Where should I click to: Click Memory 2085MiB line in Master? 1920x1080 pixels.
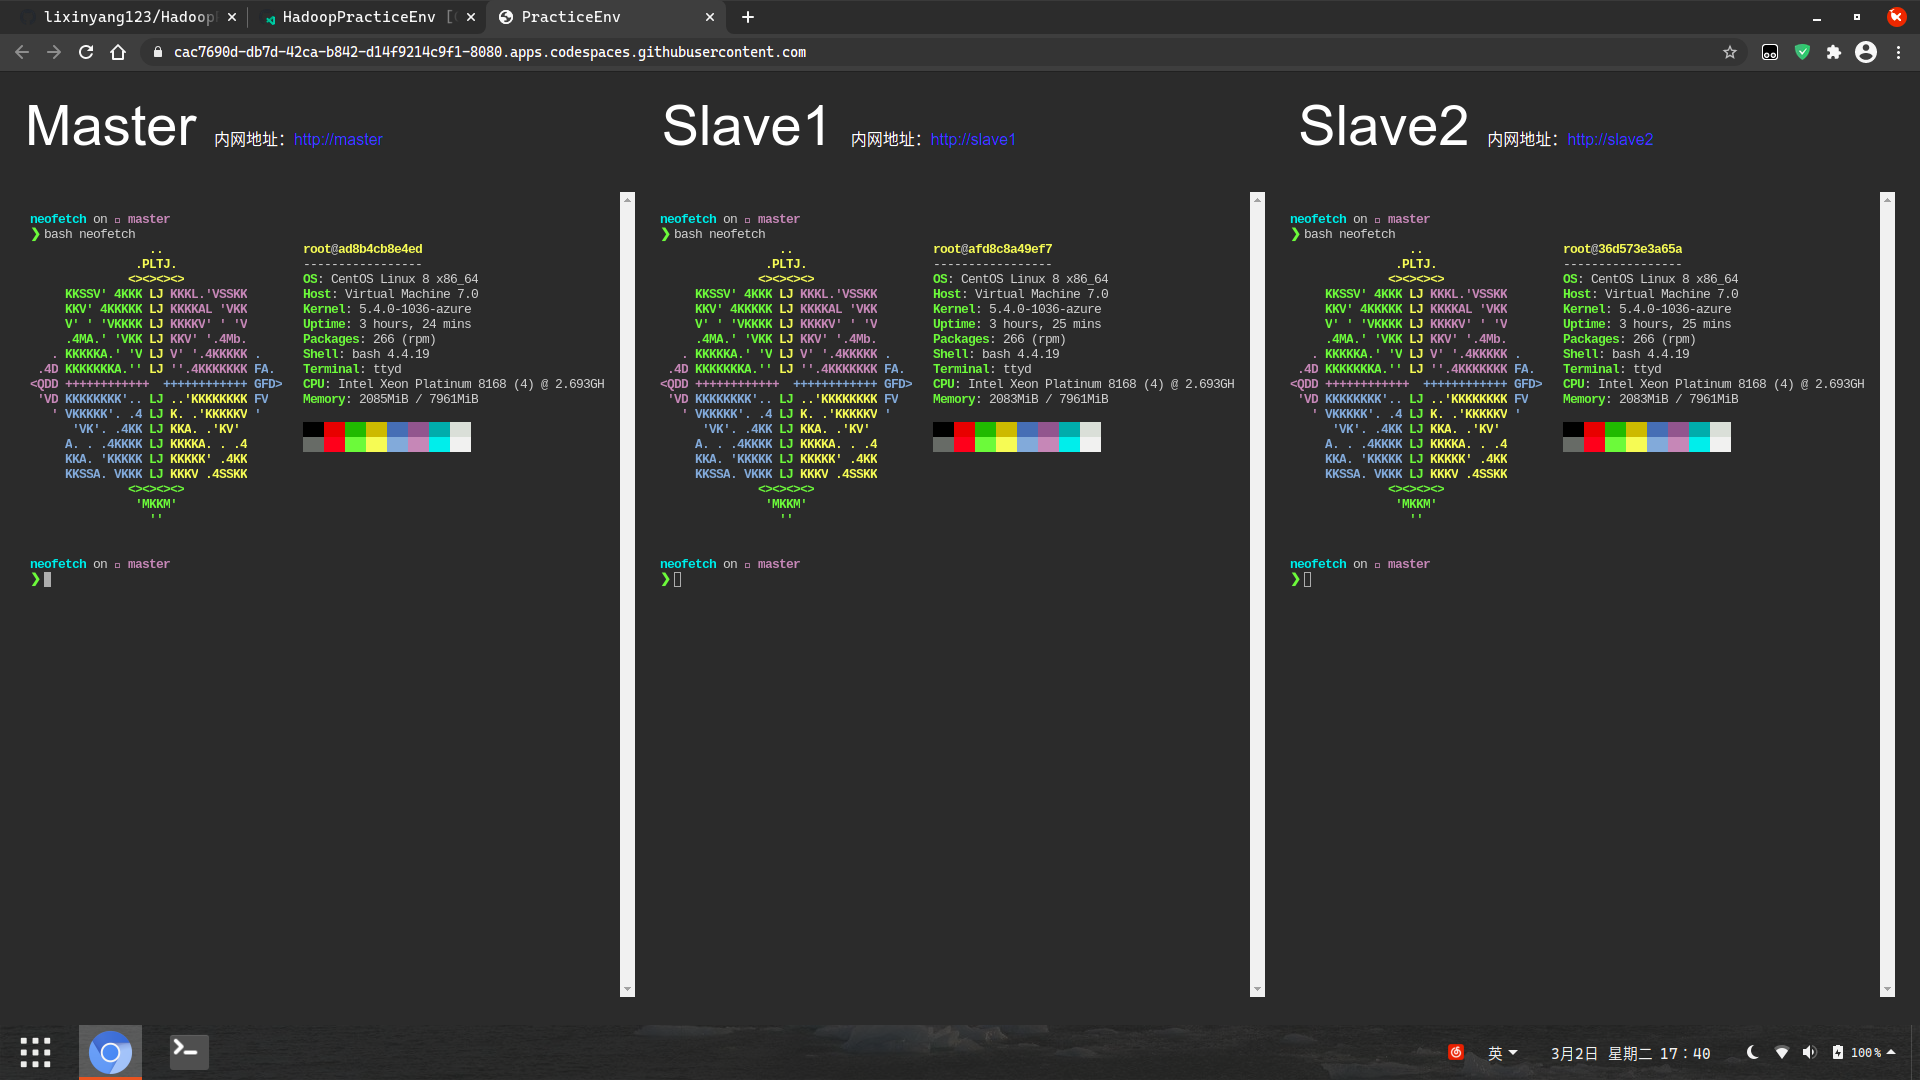click(391, 399)
